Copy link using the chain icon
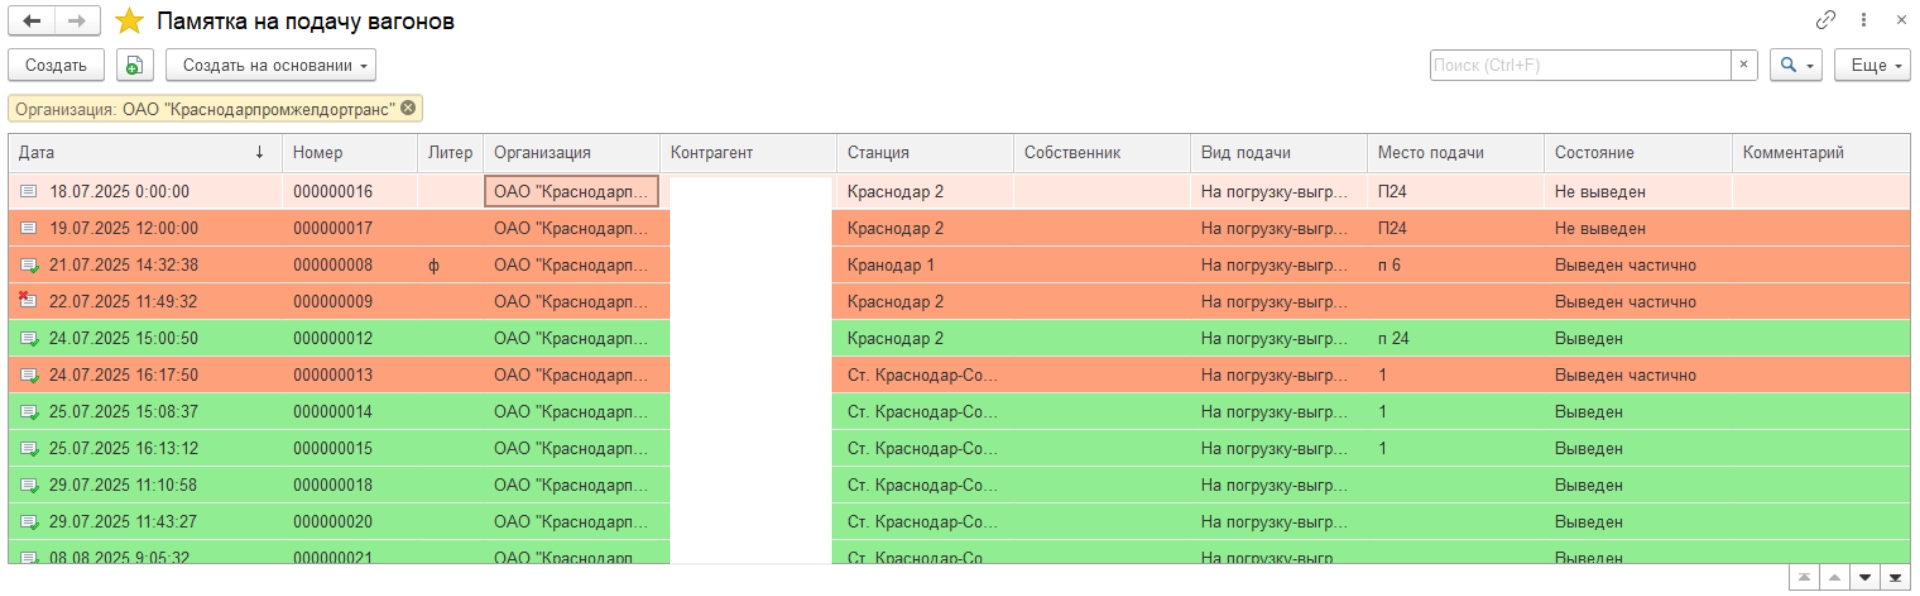 (x=1826, y=20)
